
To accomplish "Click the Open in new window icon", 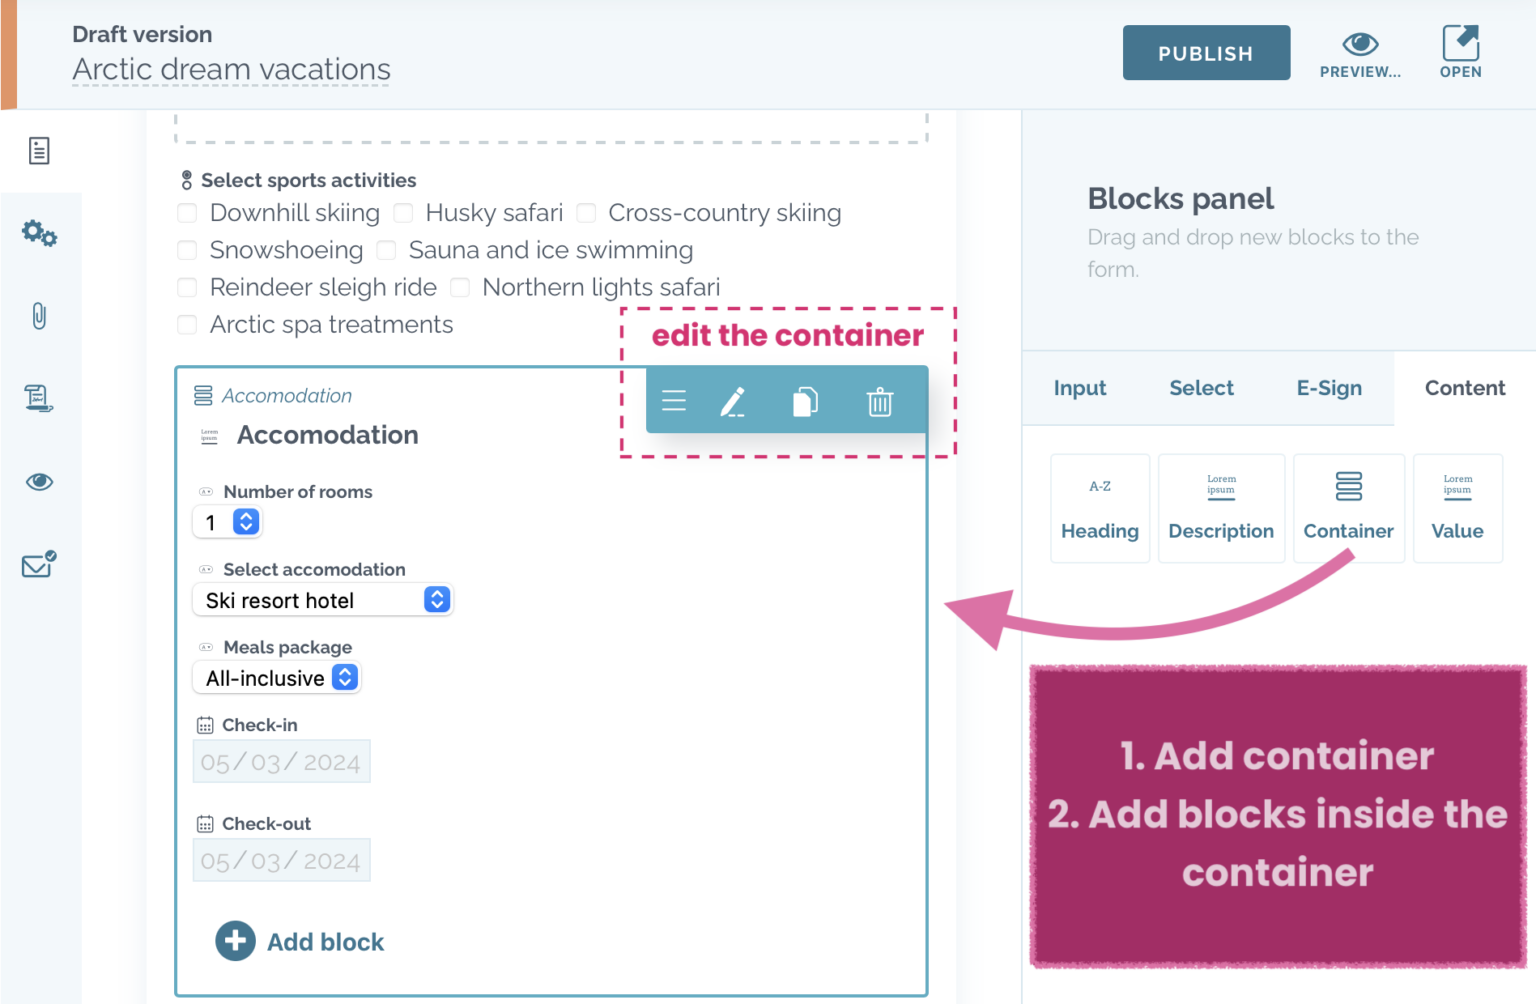I will (x=1460, y=52).
